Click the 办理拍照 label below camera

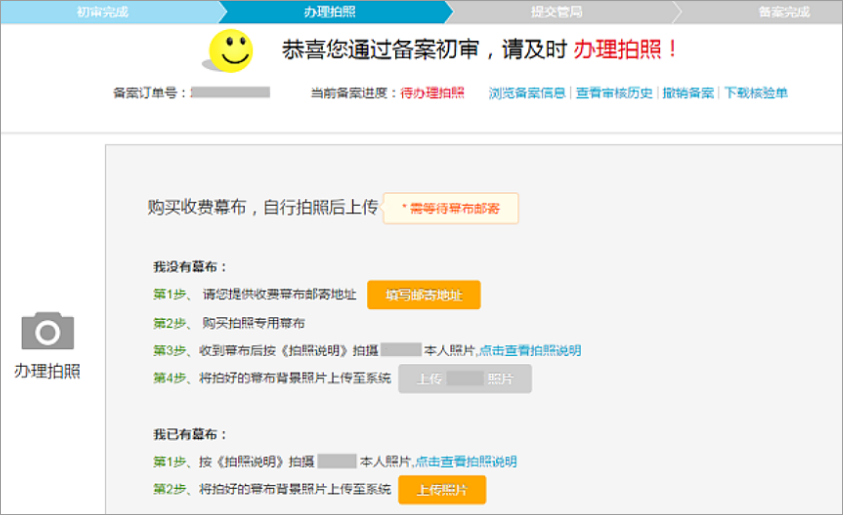point(47,371)
